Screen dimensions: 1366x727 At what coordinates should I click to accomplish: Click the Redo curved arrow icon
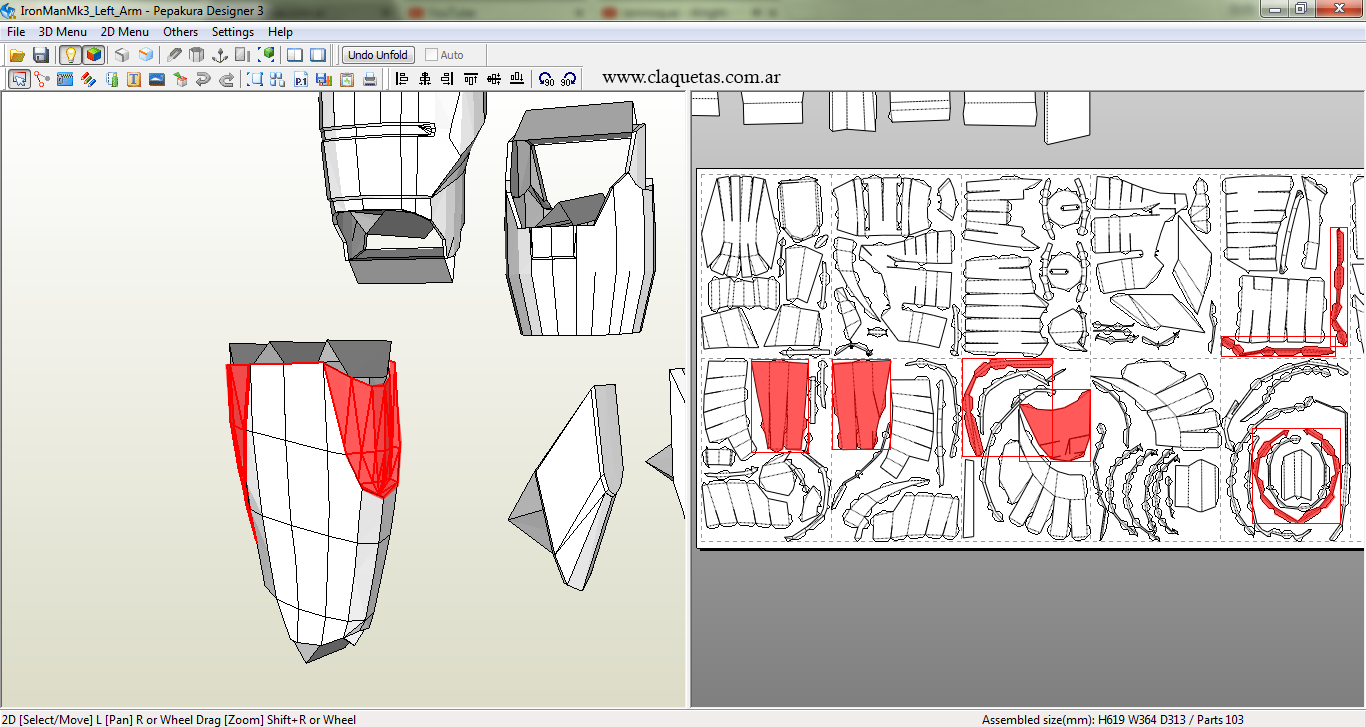point(226,79)
